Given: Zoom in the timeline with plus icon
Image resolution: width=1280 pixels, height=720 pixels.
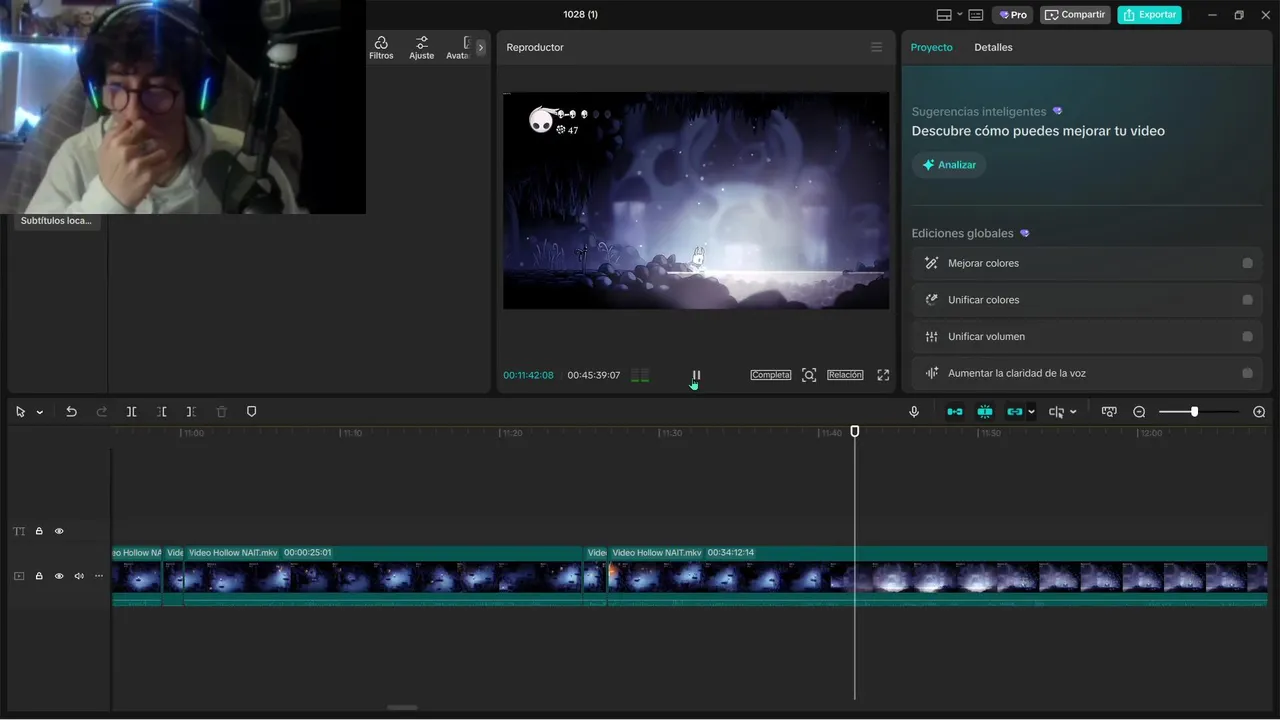Looking at the screenshot, I should (1259, 412).
